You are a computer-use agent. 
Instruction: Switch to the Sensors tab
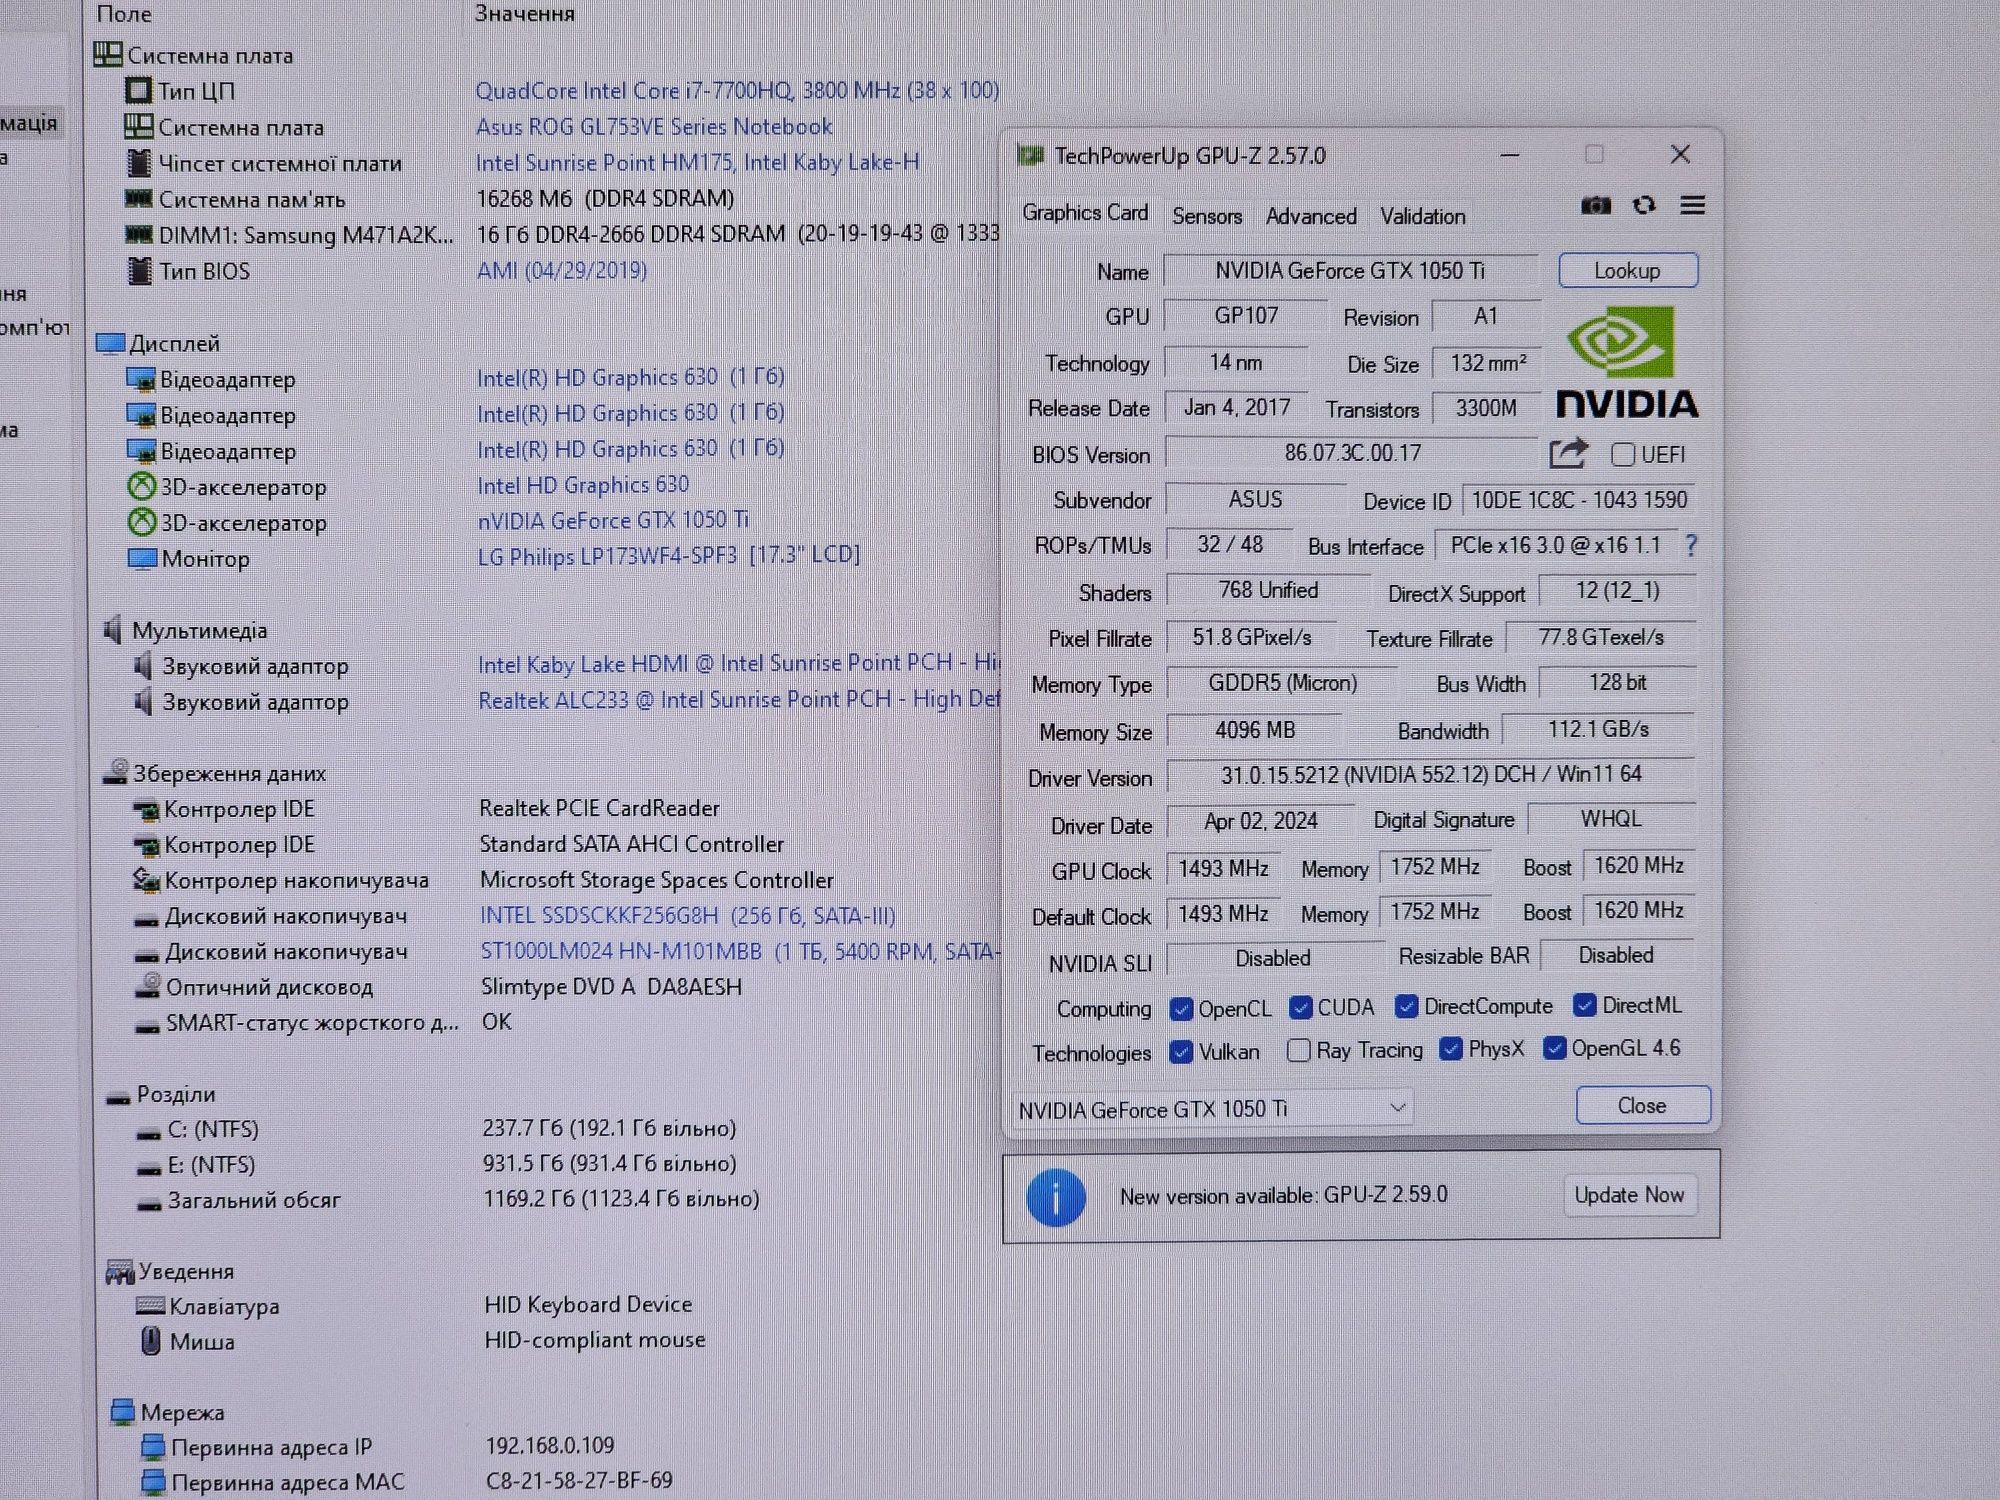coord(1207,216)
